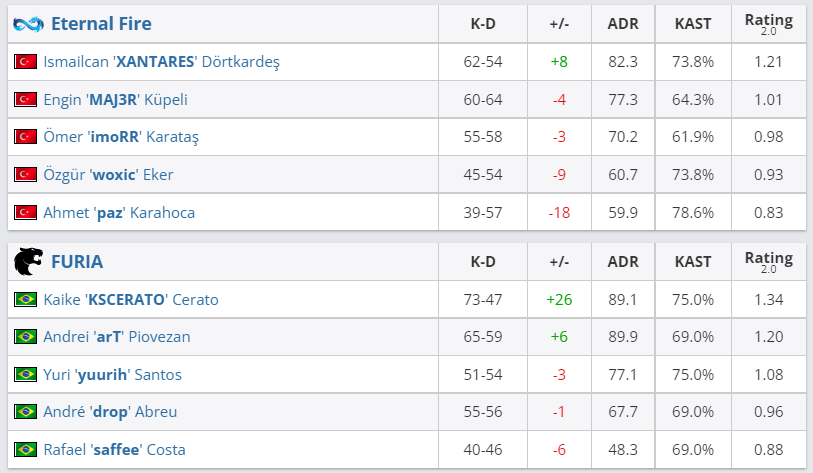Open Ahmet 'paz' Karahoca player profile
This screenshot has height=473, width=813.
[119, 212]
